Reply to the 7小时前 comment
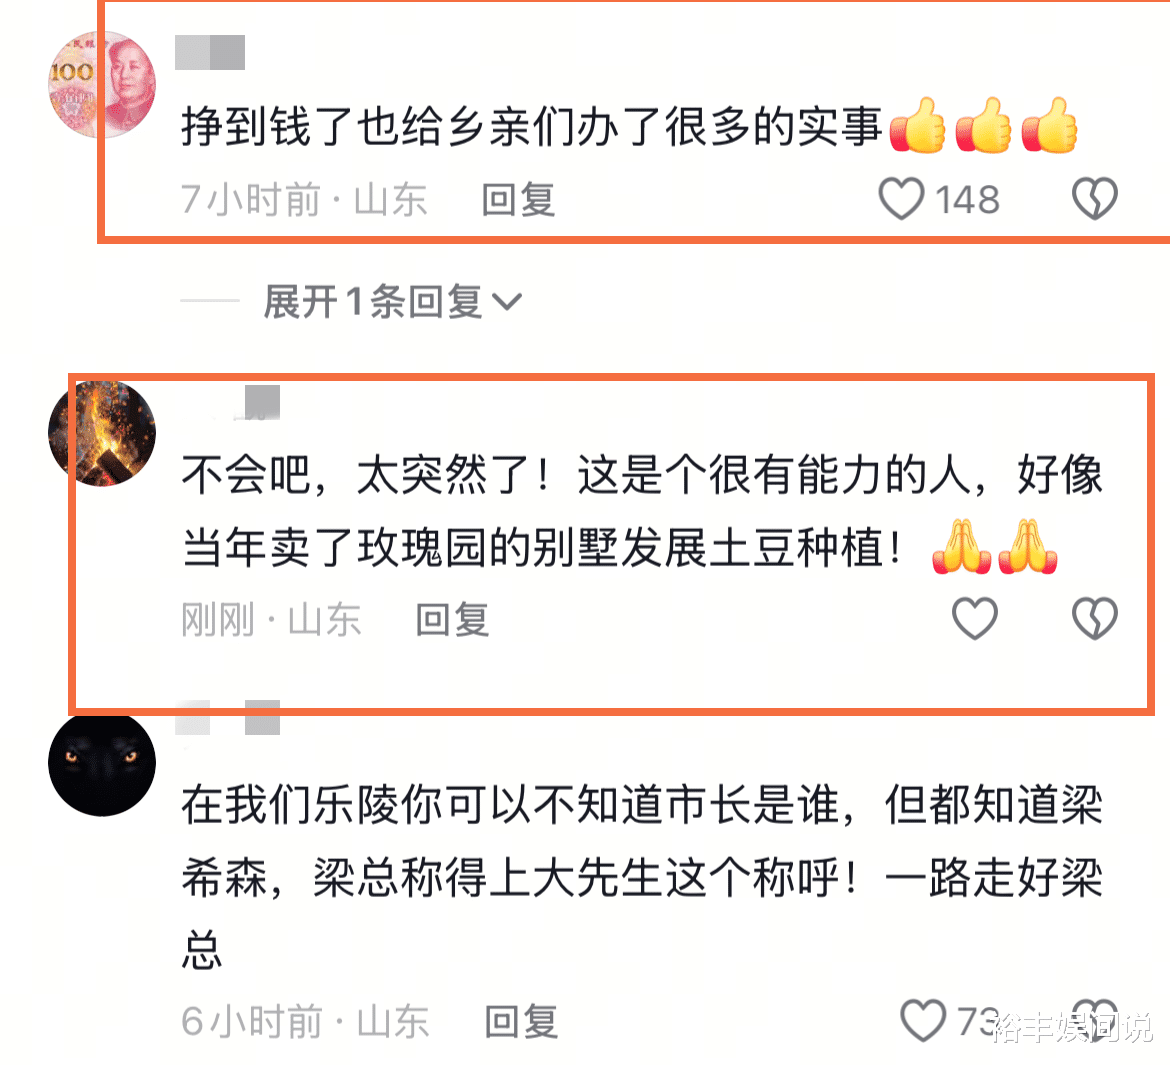Image resolution: width=1170 pixels, height=1065 pixels. point(519,200)
